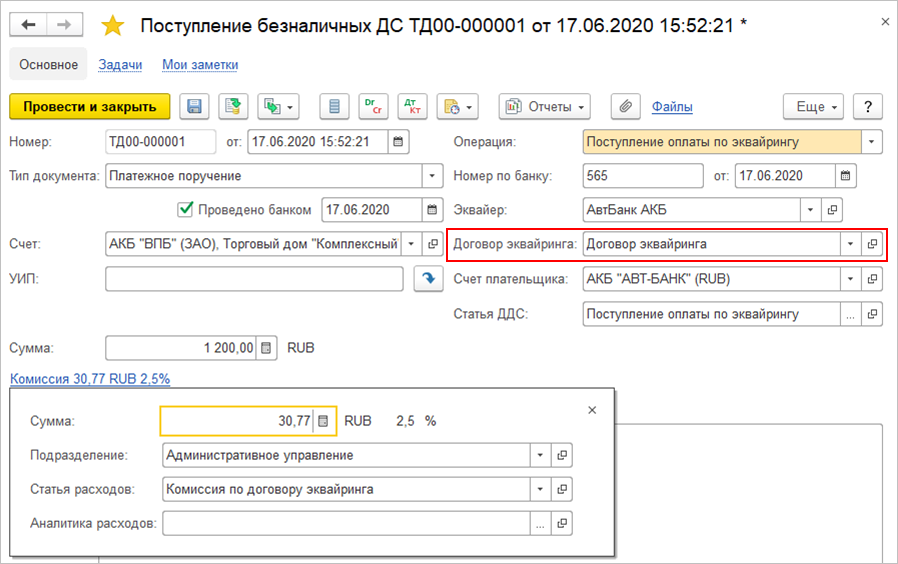Show Дт/Кт postings icon
This screenshot has width=898, height=564.
pyautogui.click(x=412, y=107)
